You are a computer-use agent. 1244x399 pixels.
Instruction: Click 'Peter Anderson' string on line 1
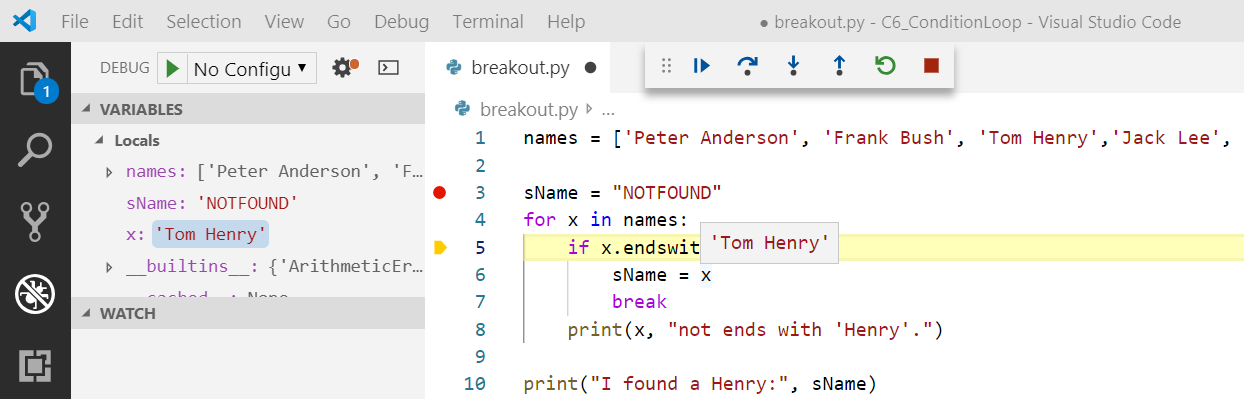click(x=712, y=138)
